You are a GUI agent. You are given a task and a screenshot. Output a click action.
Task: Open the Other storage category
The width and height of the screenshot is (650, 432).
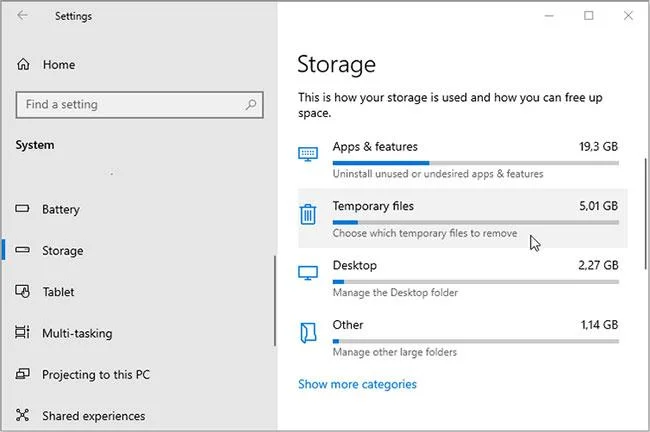pyautogui.click(x=463, y=337)
